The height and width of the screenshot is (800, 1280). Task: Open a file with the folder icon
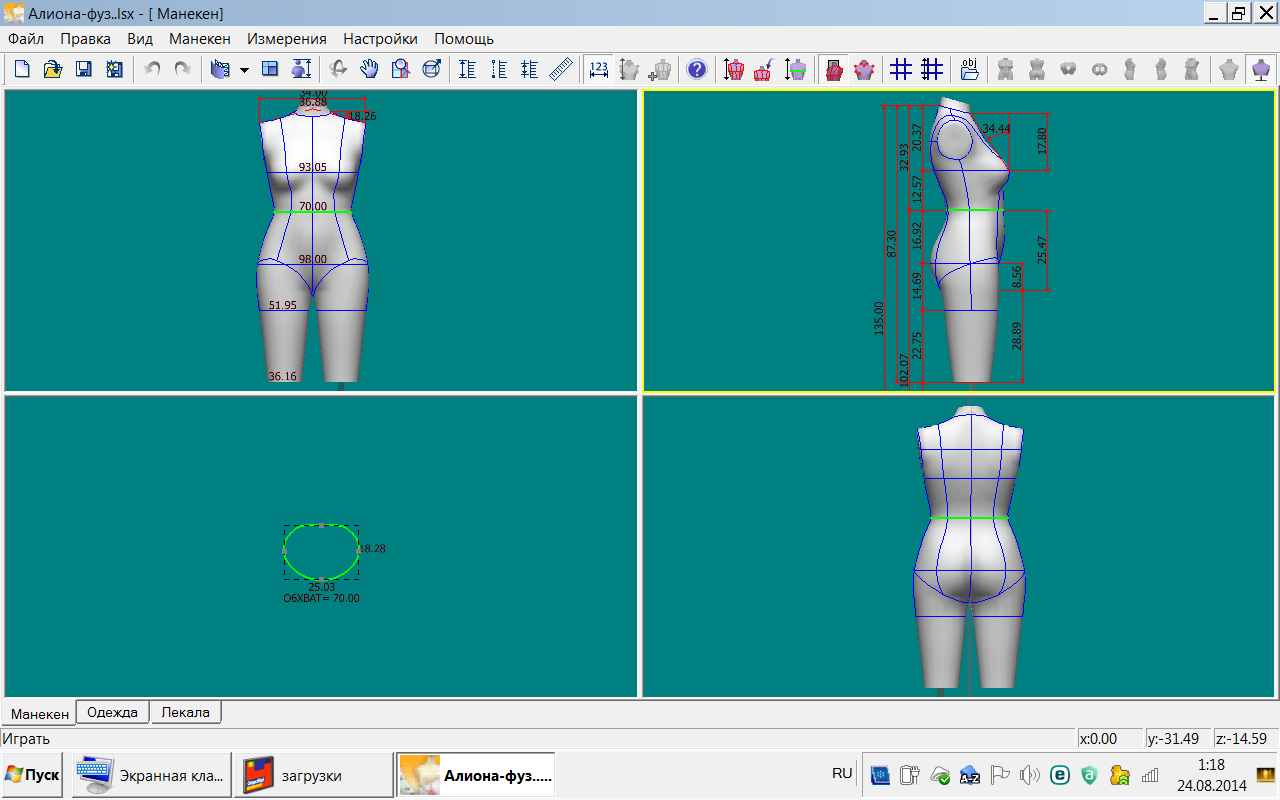point(53,69)
